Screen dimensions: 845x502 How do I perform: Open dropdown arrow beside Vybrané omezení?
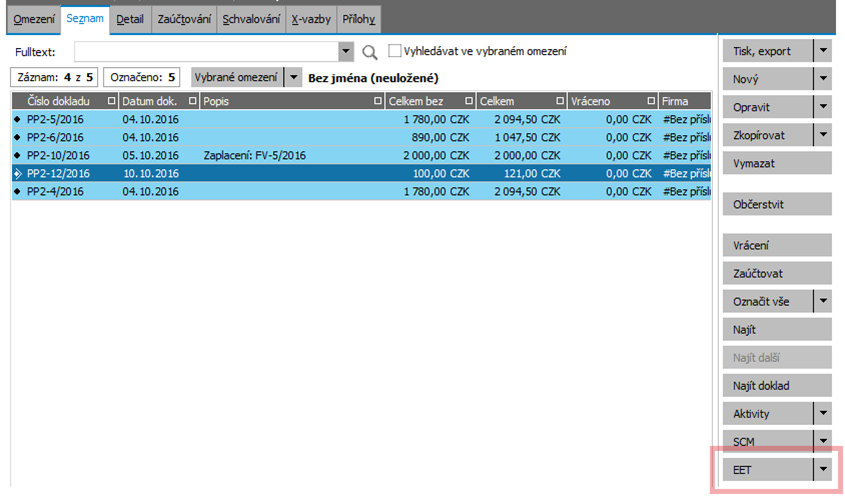point(293,77)
